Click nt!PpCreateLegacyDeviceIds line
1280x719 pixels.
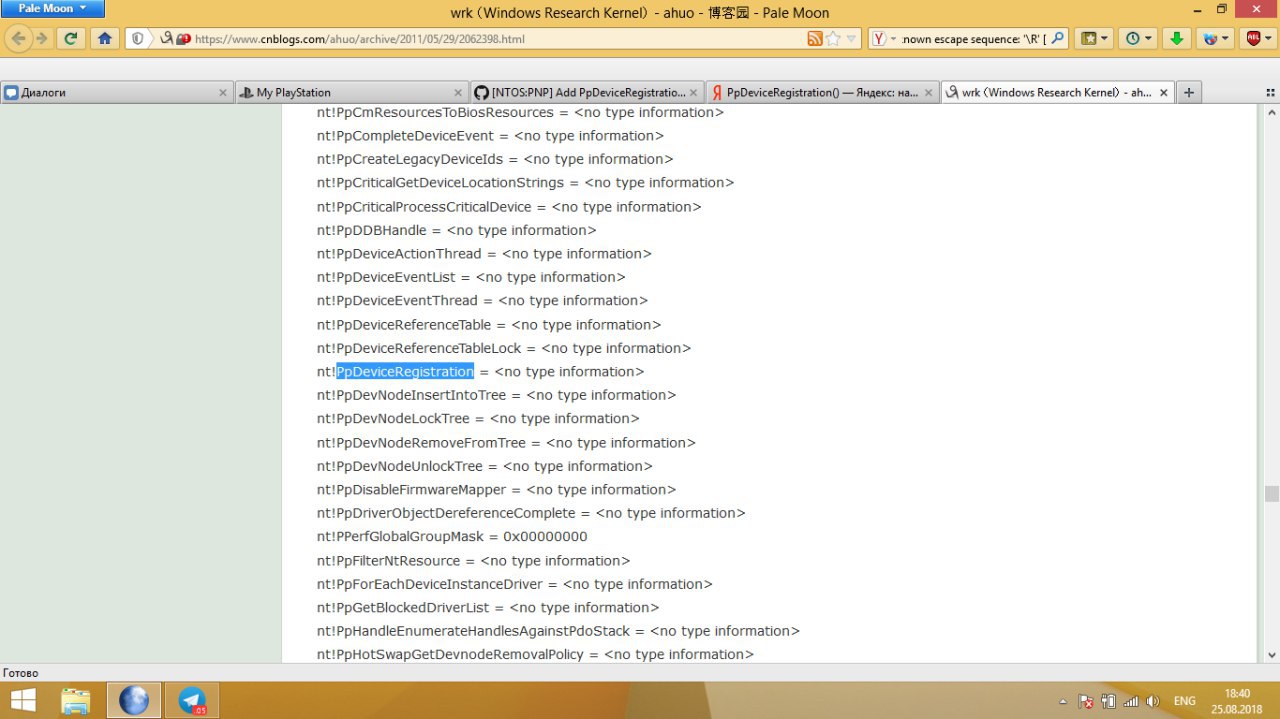(495, 159)
